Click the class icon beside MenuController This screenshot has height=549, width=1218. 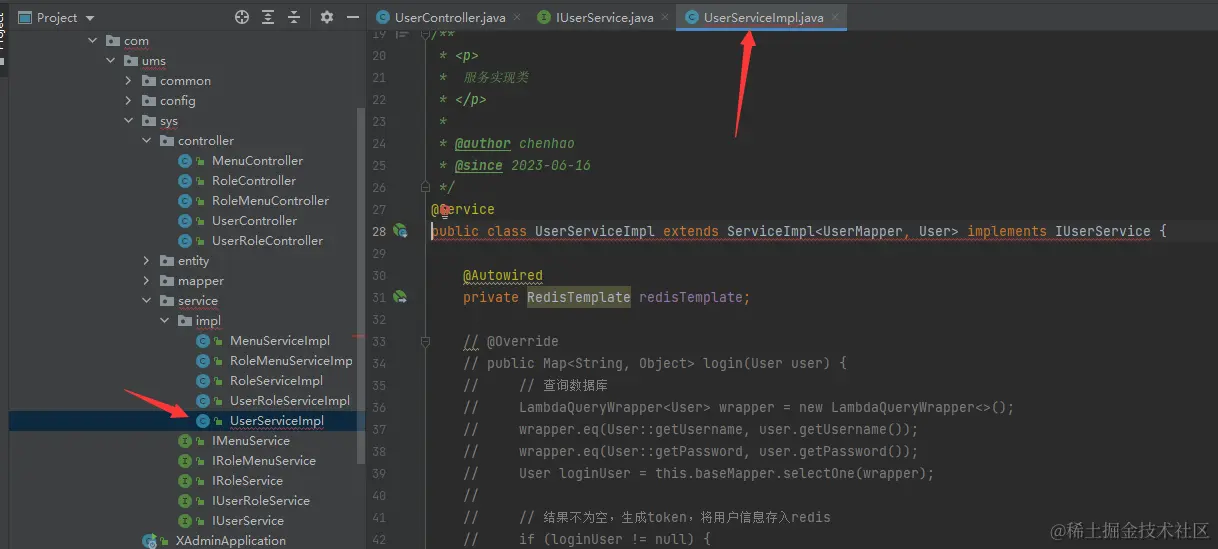pyautogui.click(x=185, y=161)
